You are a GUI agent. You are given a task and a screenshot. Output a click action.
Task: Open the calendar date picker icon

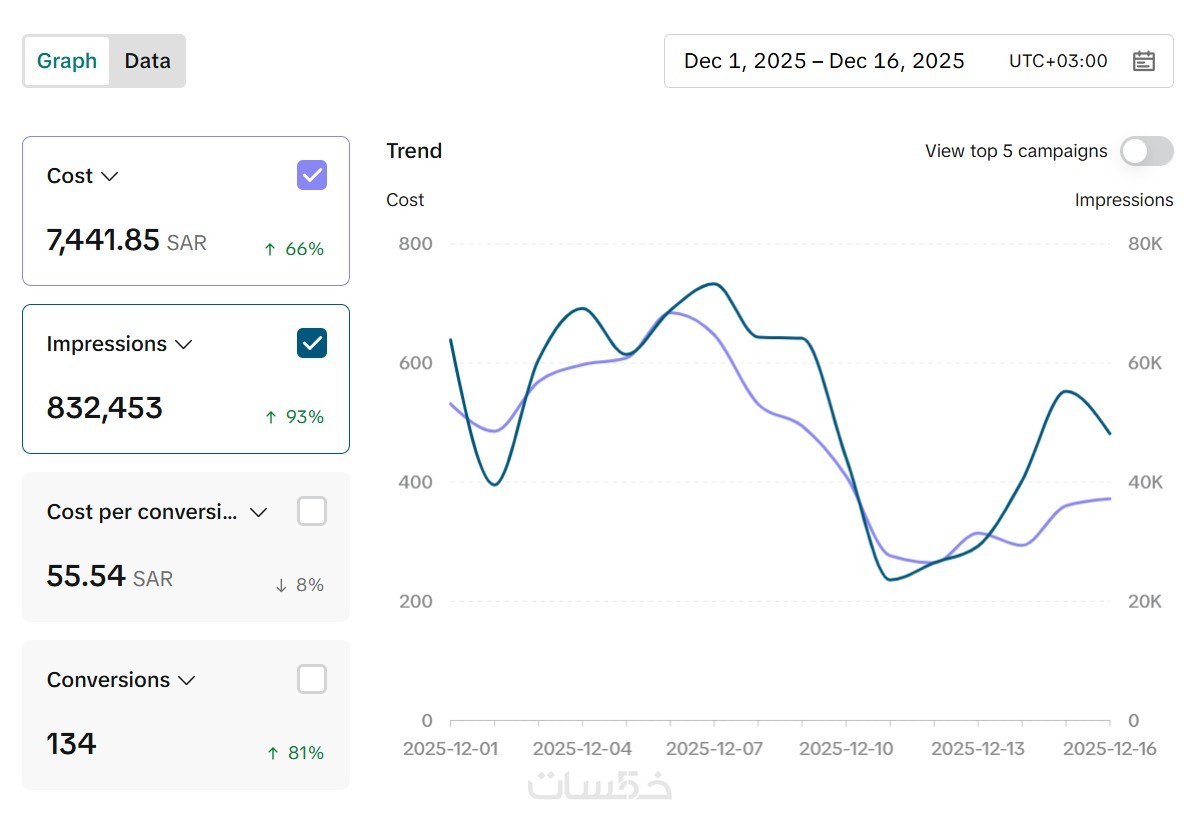click(1143, 61)
